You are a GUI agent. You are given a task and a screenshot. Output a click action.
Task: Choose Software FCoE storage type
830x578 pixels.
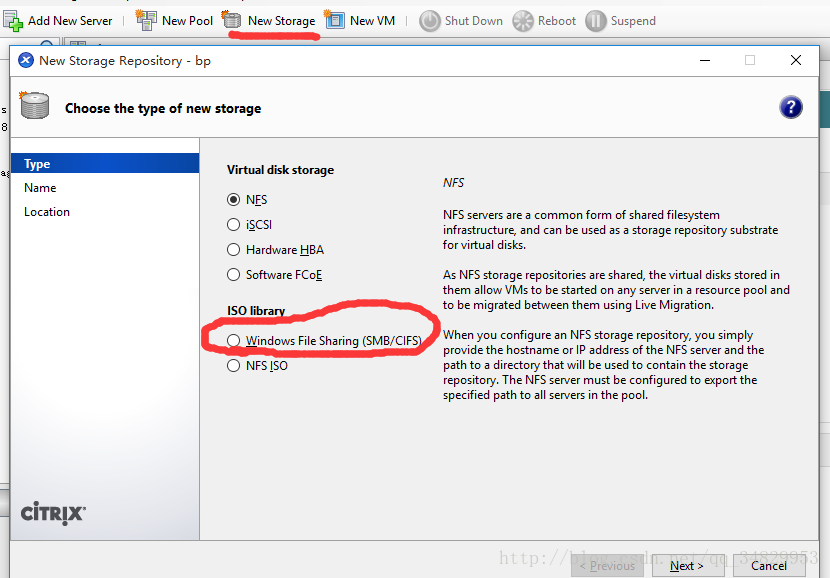(234, 275)
